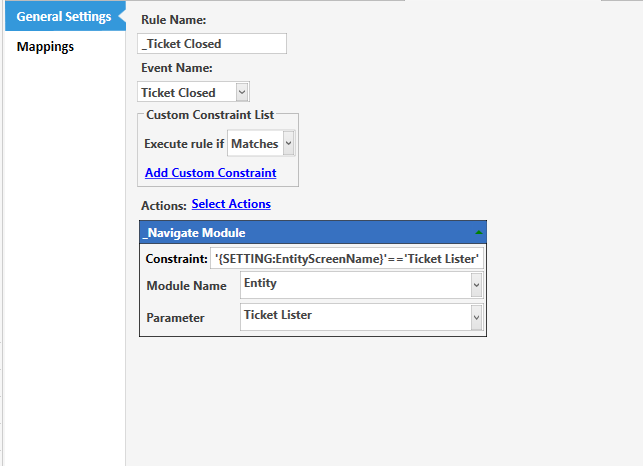The width and height of the screenshot is (643, 466).
Task: Expand the Parameter dropdown arrow
Action: coord(476,317)
